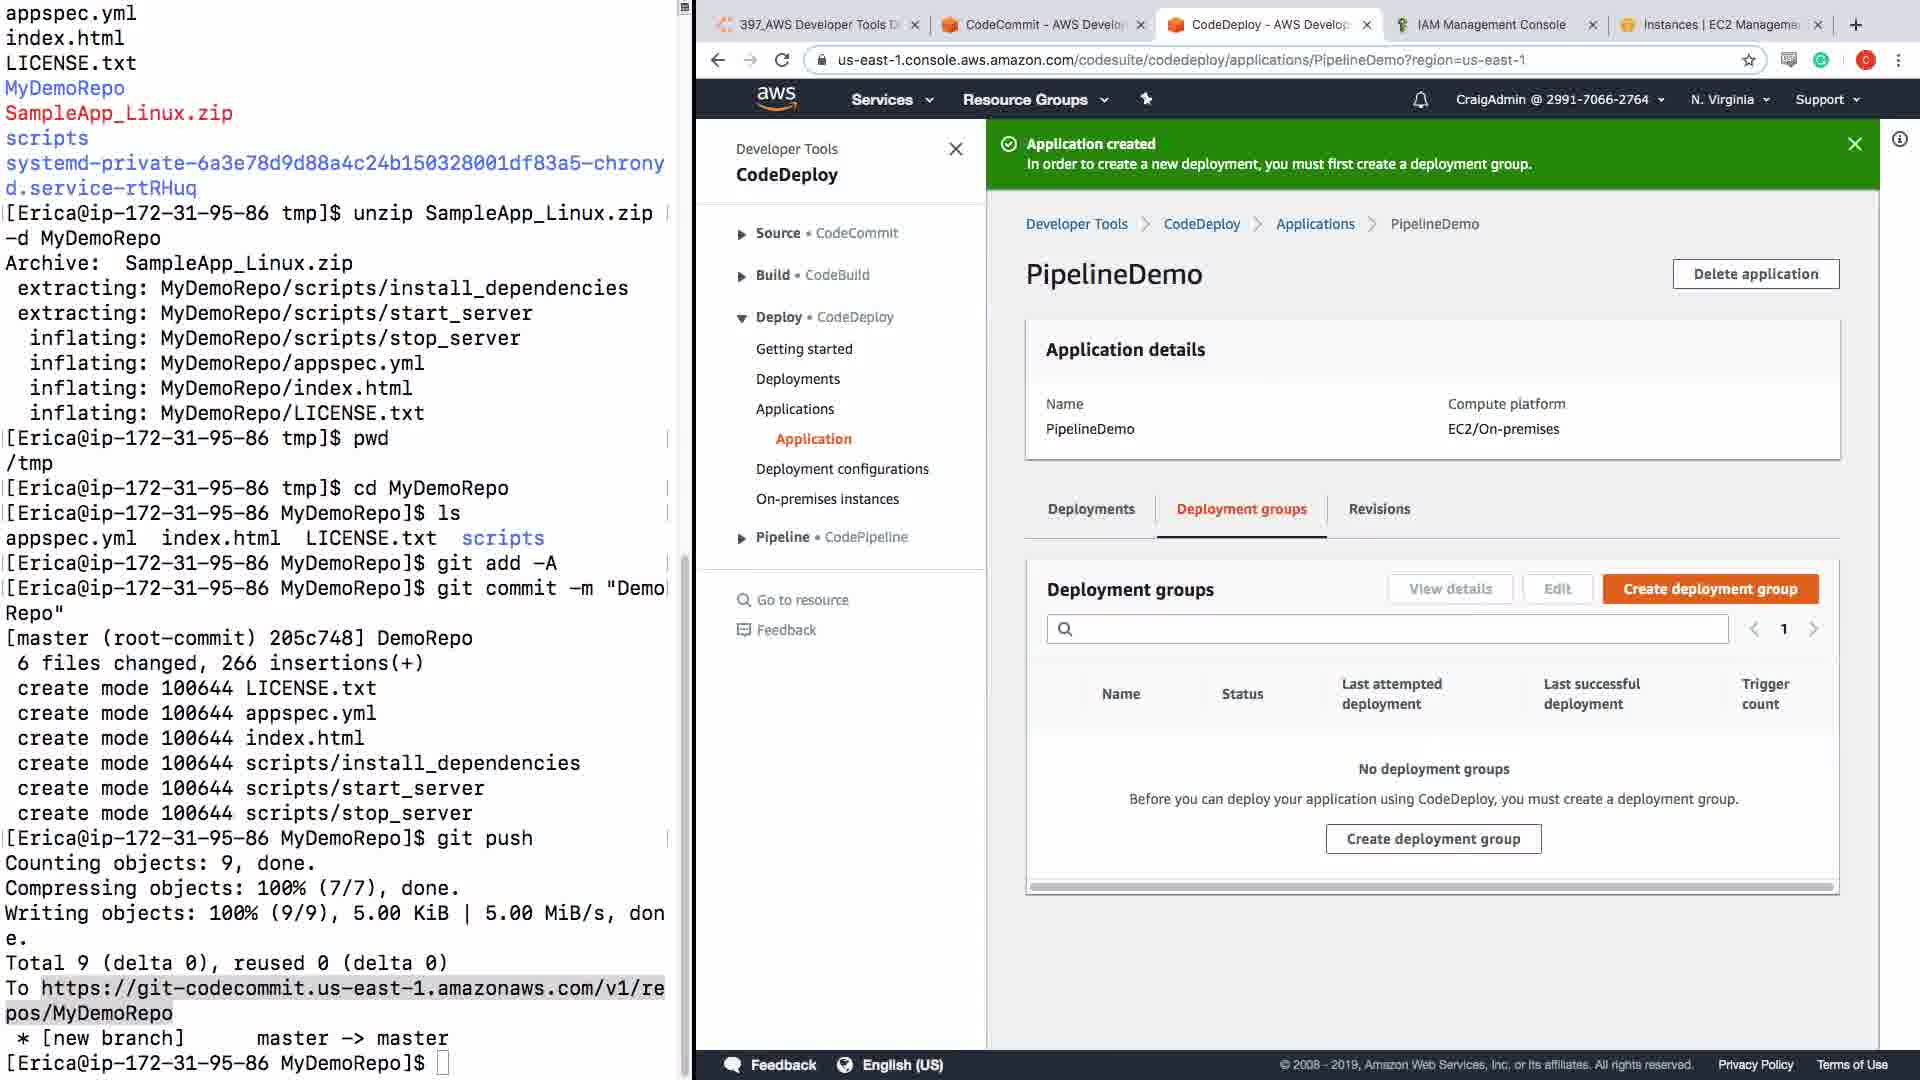This screenshot has width=1920, height=1080.
Task: Switch to the Deployments tab
Action: click(1090, 509)
